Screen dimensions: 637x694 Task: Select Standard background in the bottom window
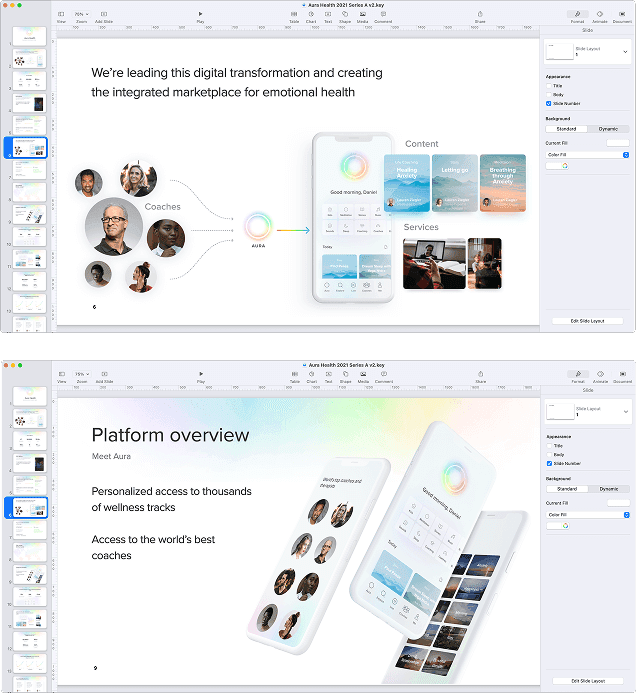point(567,489)
